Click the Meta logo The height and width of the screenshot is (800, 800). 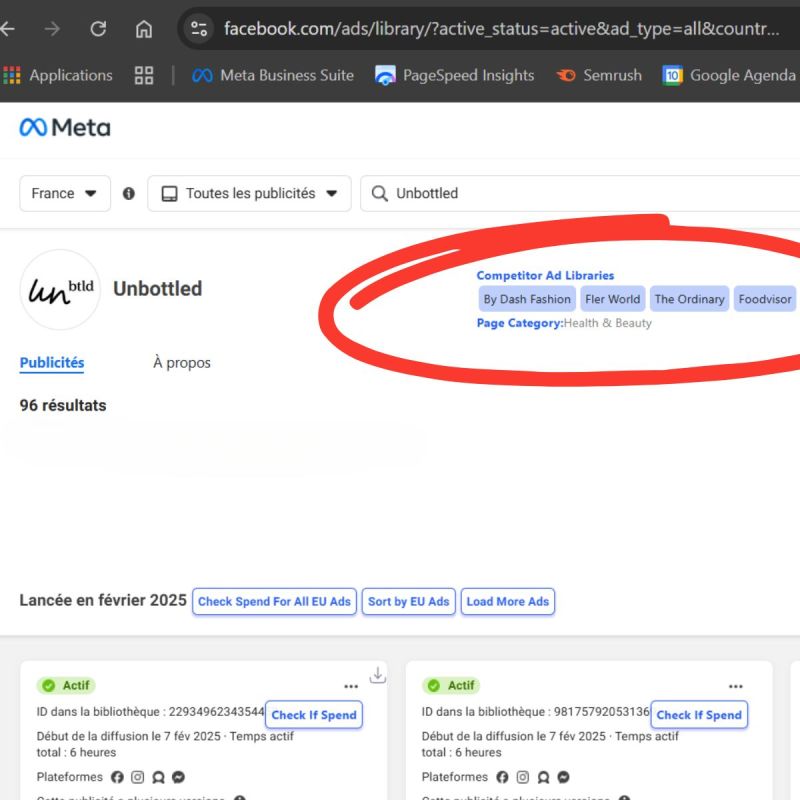(65, 128)
